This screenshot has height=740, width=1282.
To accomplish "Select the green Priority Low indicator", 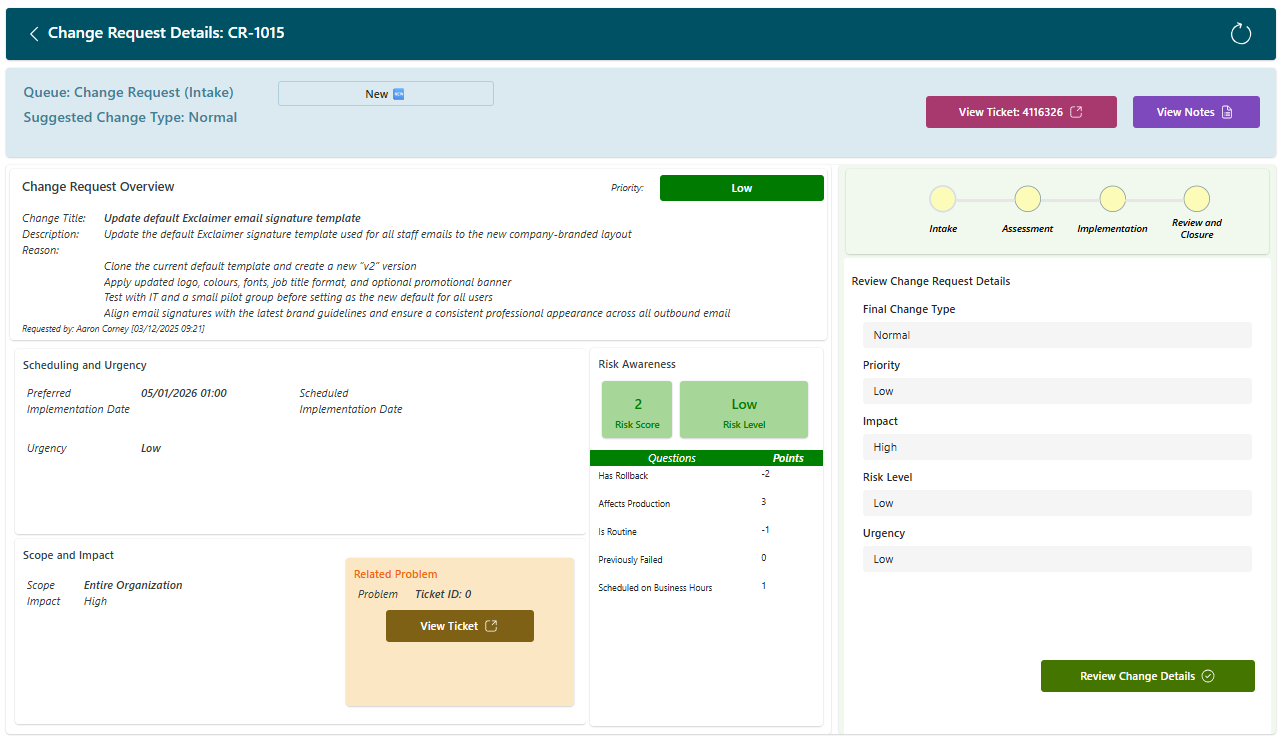I will [742, 188].
